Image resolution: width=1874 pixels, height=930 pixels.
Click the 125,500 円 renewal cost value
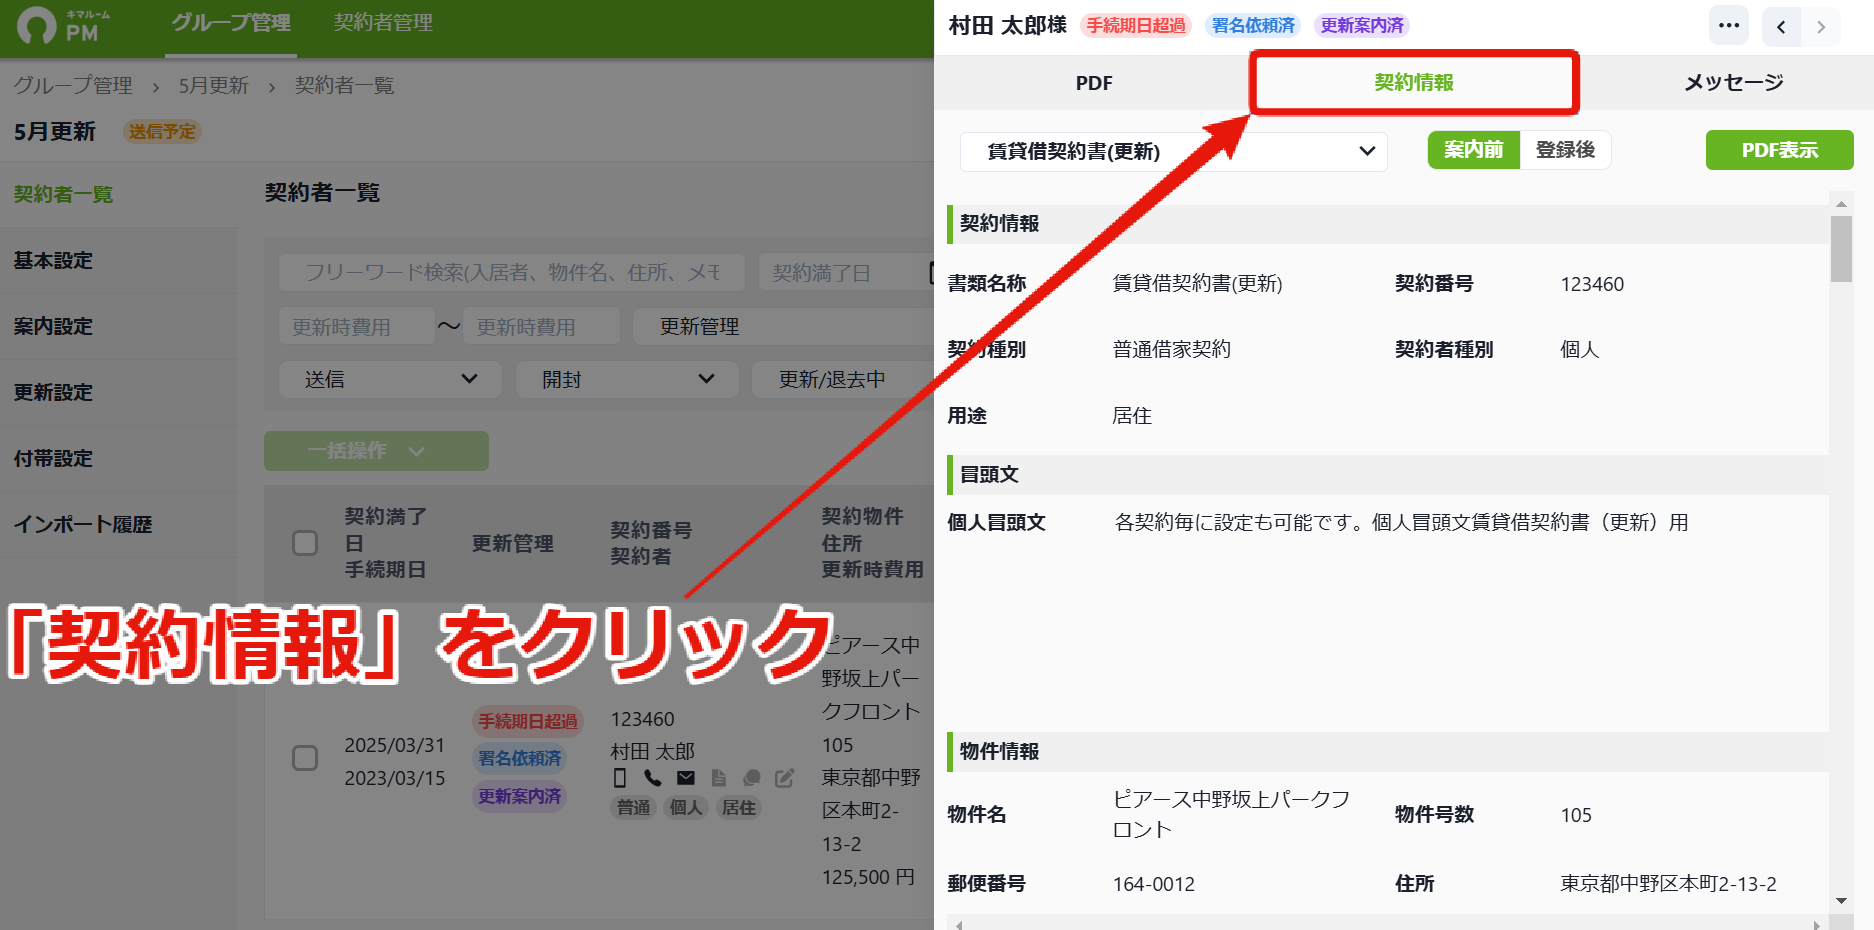tap(868, 877)
